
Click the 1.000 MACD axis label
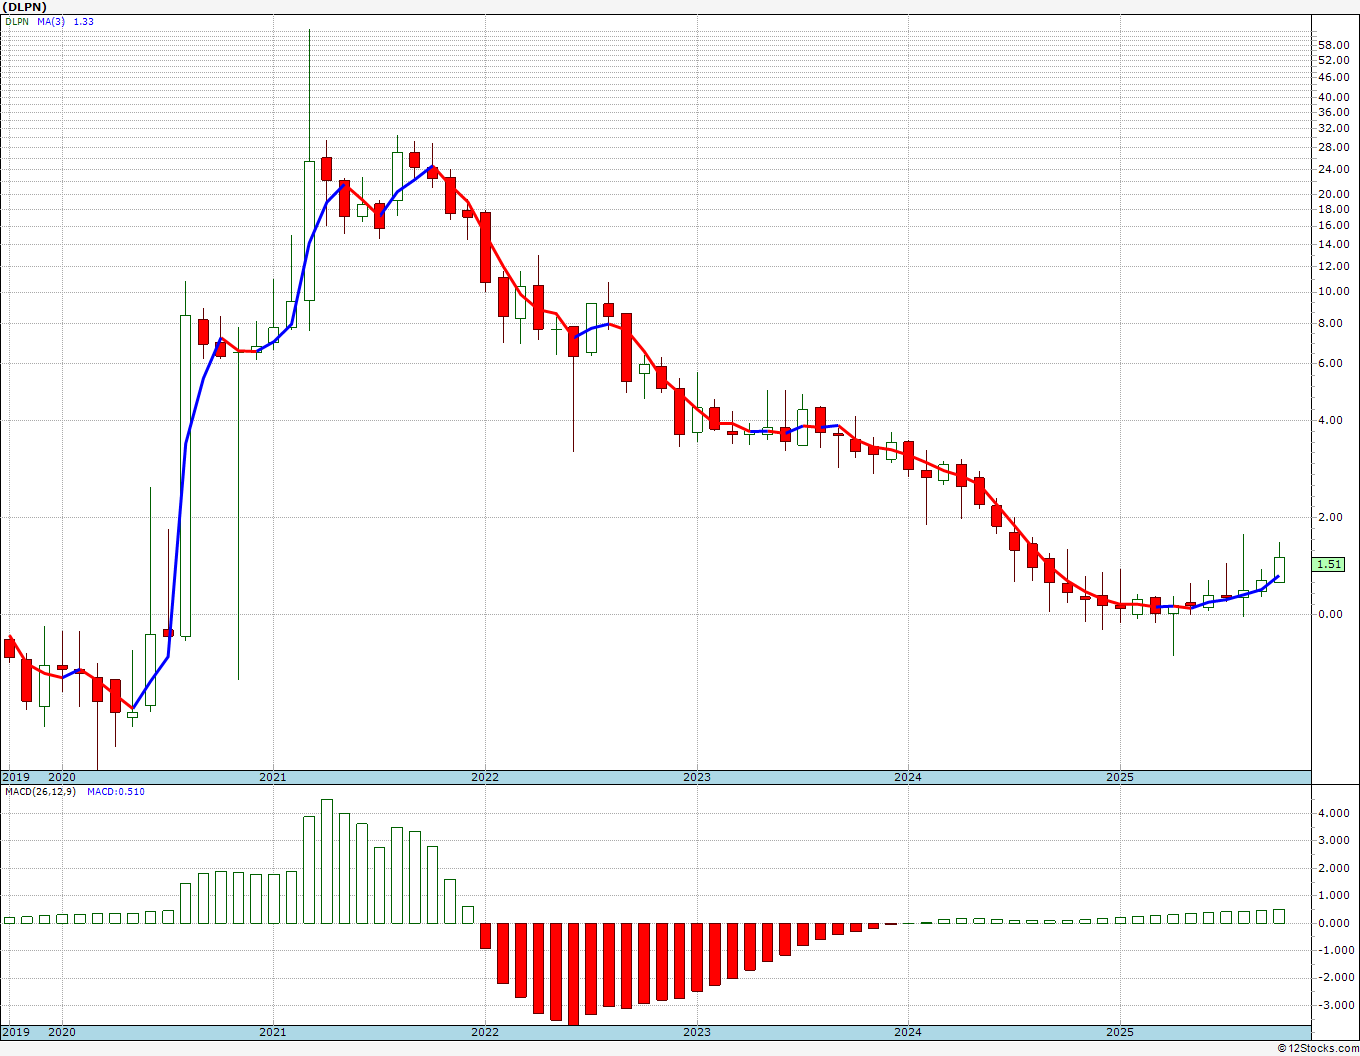coord(1334,896)
